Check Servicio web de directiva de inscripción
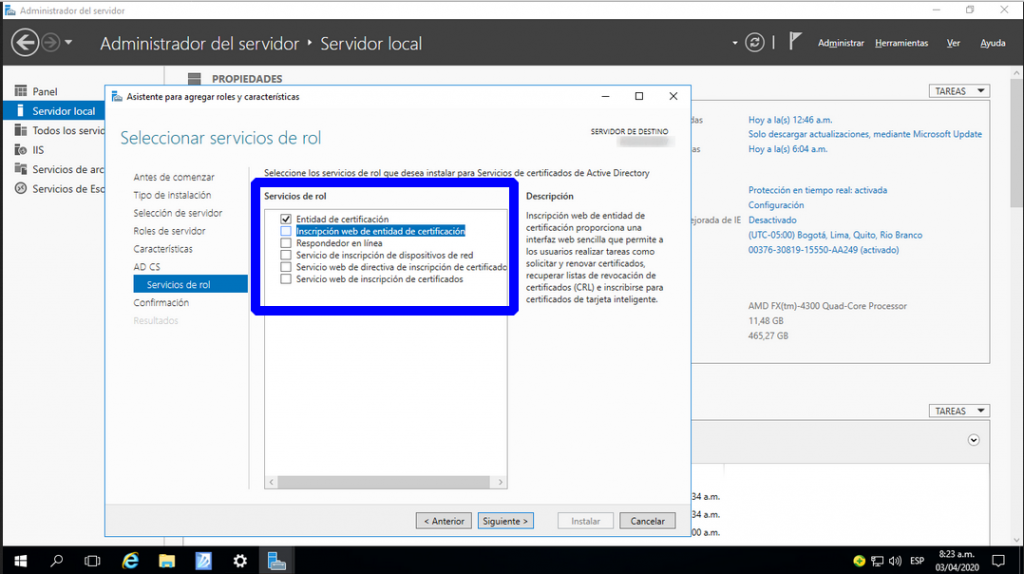This screenshot has width=1024, height=574. (x=285, y=267)
